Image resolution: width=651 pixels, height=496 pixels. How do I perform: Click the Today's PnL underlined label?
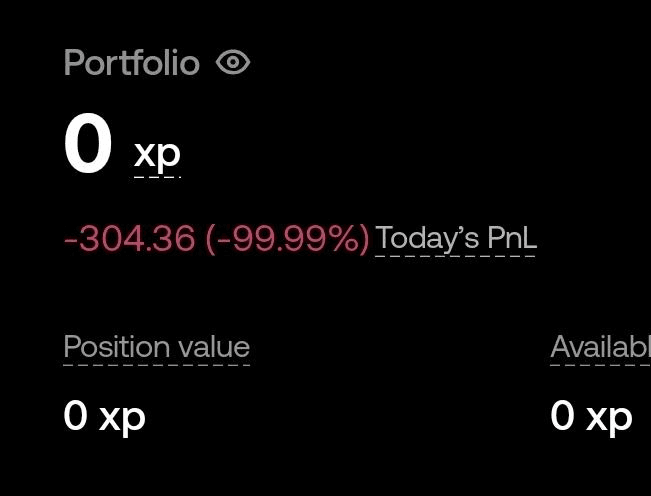click(x=456, y=238)
